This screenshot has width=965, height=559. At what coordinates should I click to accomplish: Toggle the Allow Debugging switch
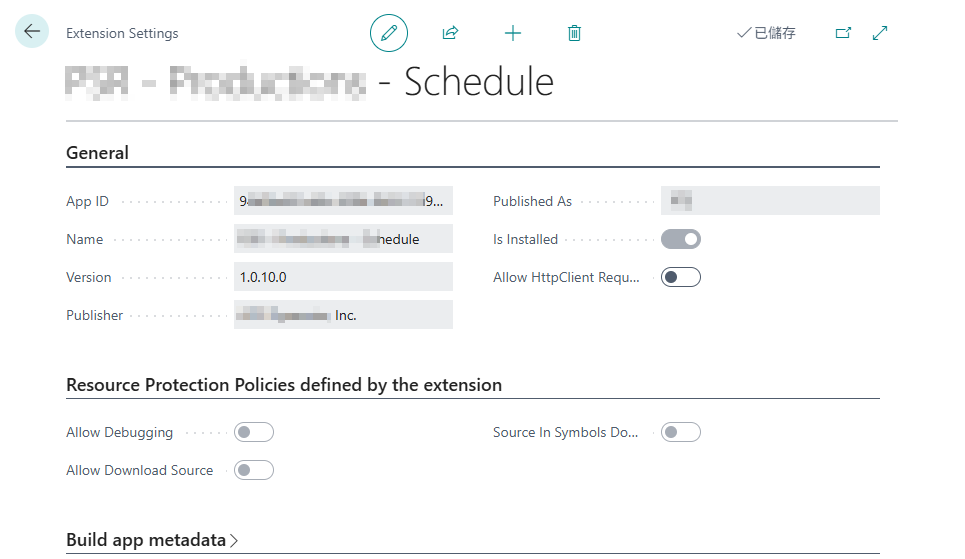click(x=253, y=432)
